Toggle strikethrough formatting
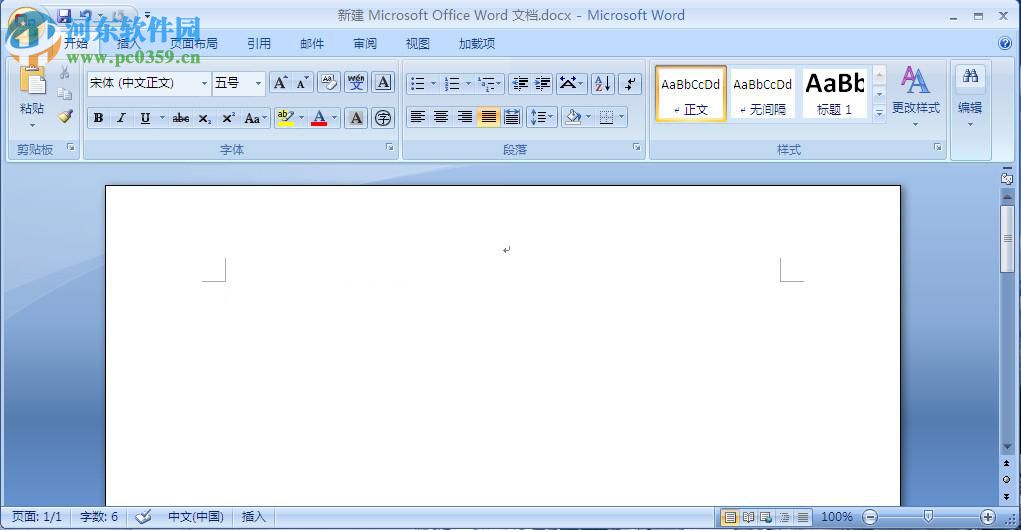Screen dimensions: 1021x530 (x=181, y=119)
